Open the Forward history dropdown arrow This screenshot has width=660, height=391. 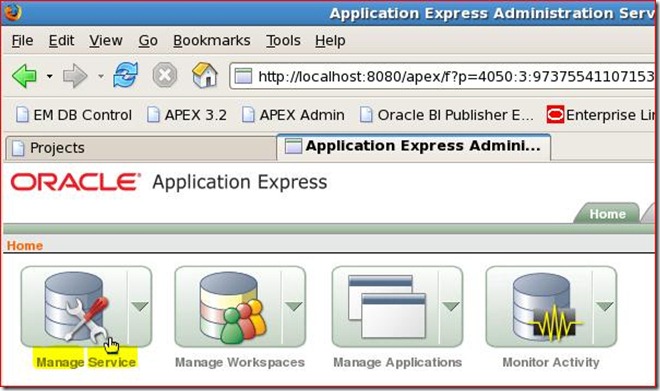coord(101,77)
